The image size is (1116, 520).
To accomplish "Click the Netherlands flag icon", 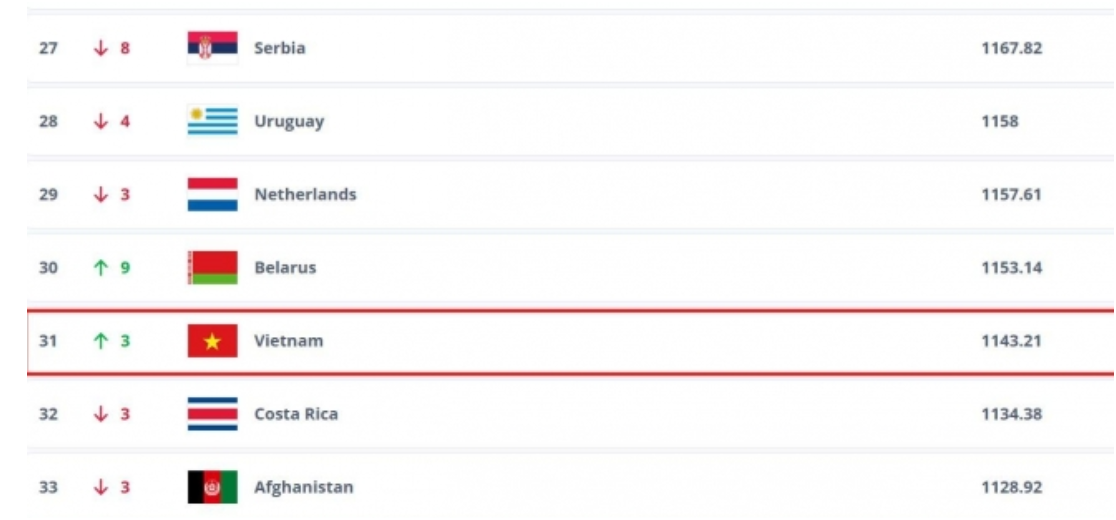I will pyautogui.click(x=212, y=194).
